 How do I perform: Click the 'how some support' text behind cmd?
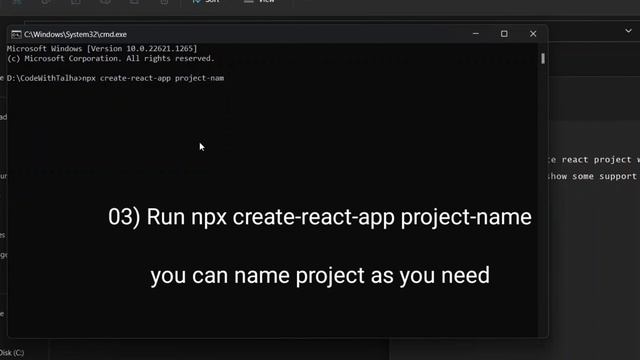coord(593,176)
